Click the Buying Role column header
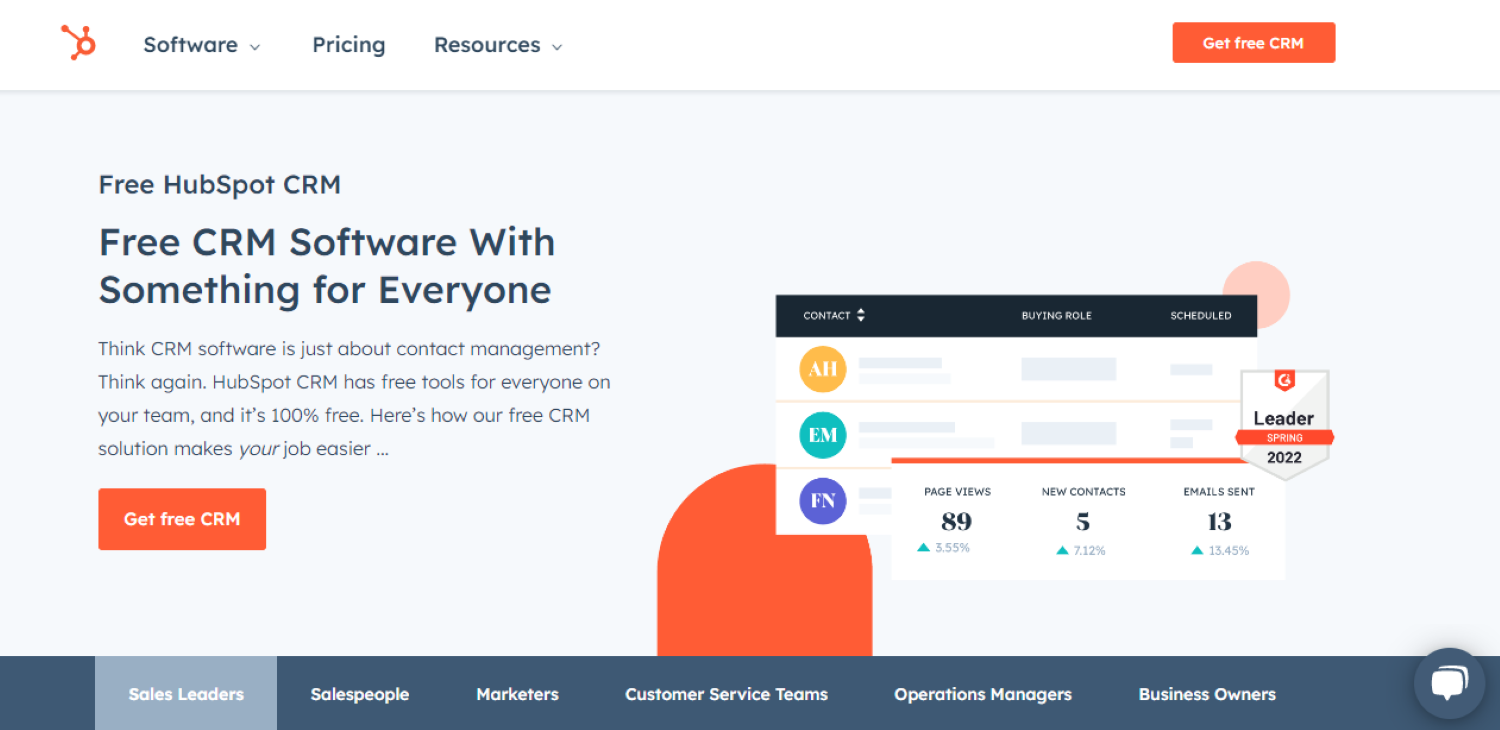The height and width of the screenshot is (730, 1500). click(1056, 316)
